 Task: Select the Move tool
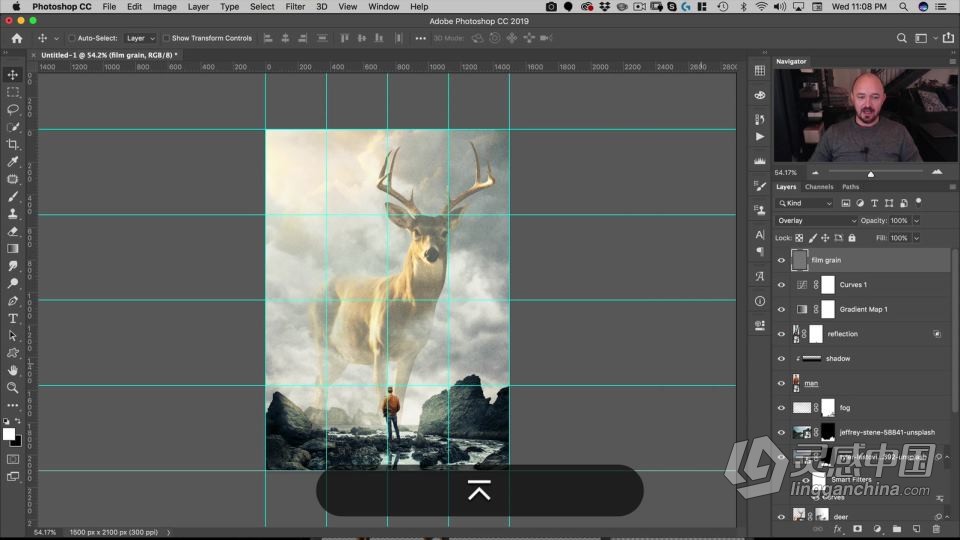(x=13, y=75)
